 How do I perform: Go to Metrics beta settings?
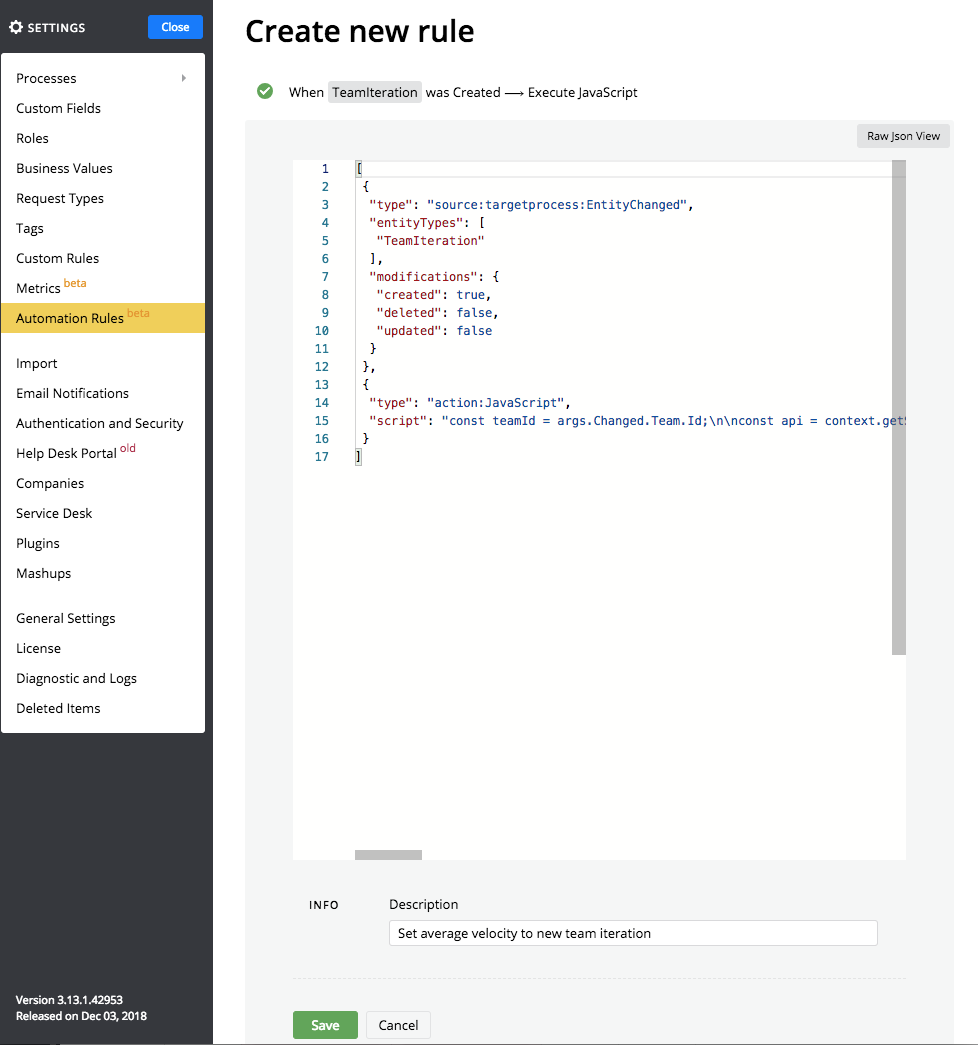coord(39,288)
